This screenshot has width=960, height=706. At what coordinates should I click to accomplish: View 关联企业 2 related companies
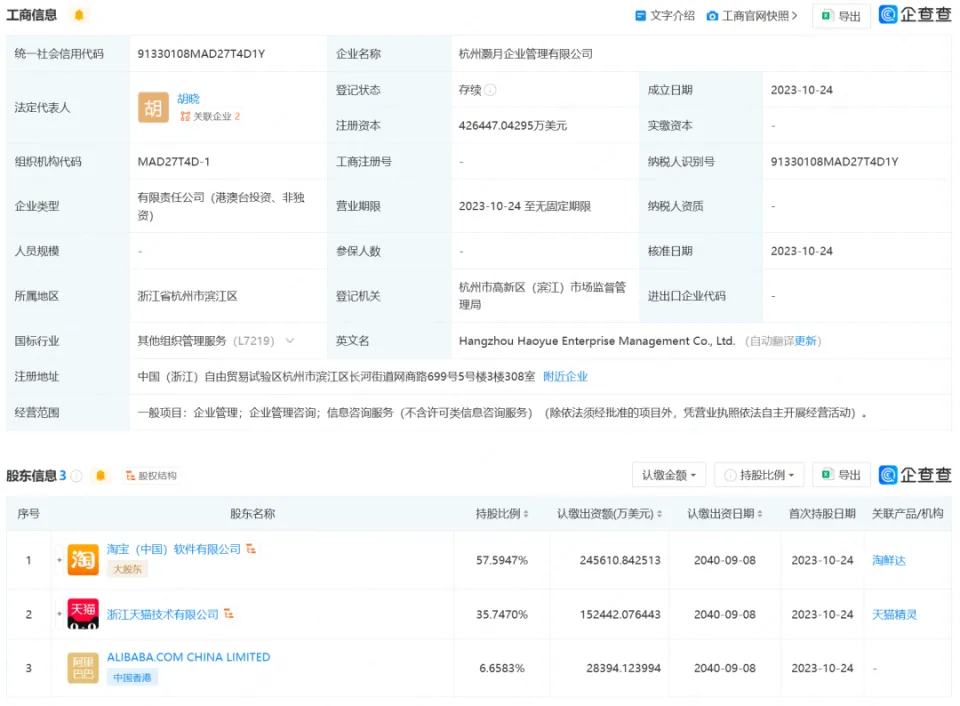click(x=210, y=116)
